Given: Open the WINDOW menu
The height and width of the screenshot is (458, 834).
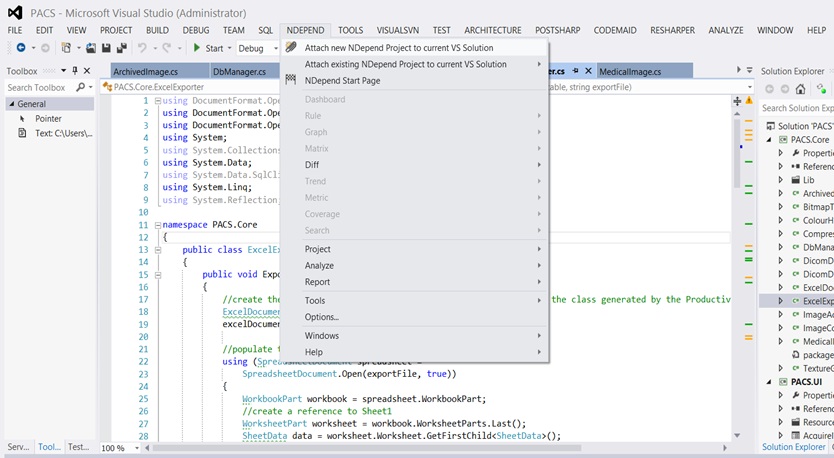Looking at the screenshot, I should (x=775, y=30).
